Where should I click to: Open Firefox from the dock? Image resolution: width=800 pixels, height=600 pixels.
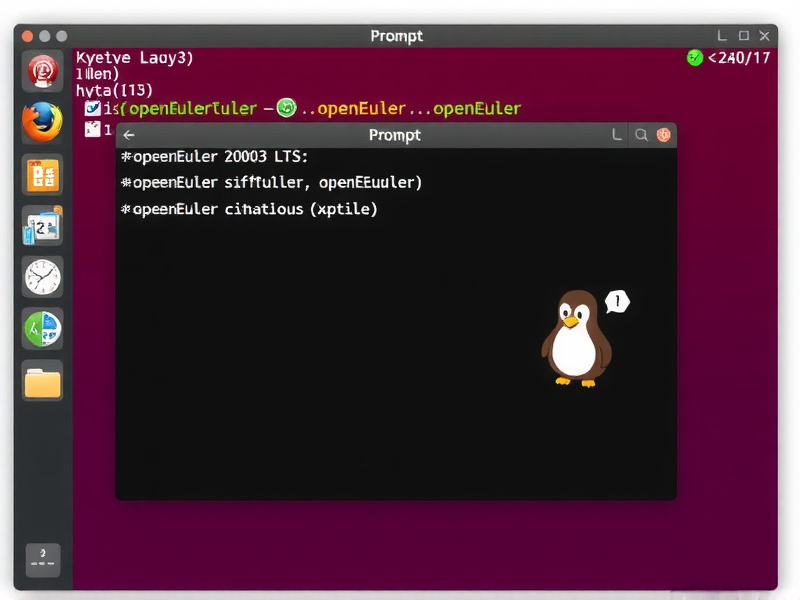point(42,123)
